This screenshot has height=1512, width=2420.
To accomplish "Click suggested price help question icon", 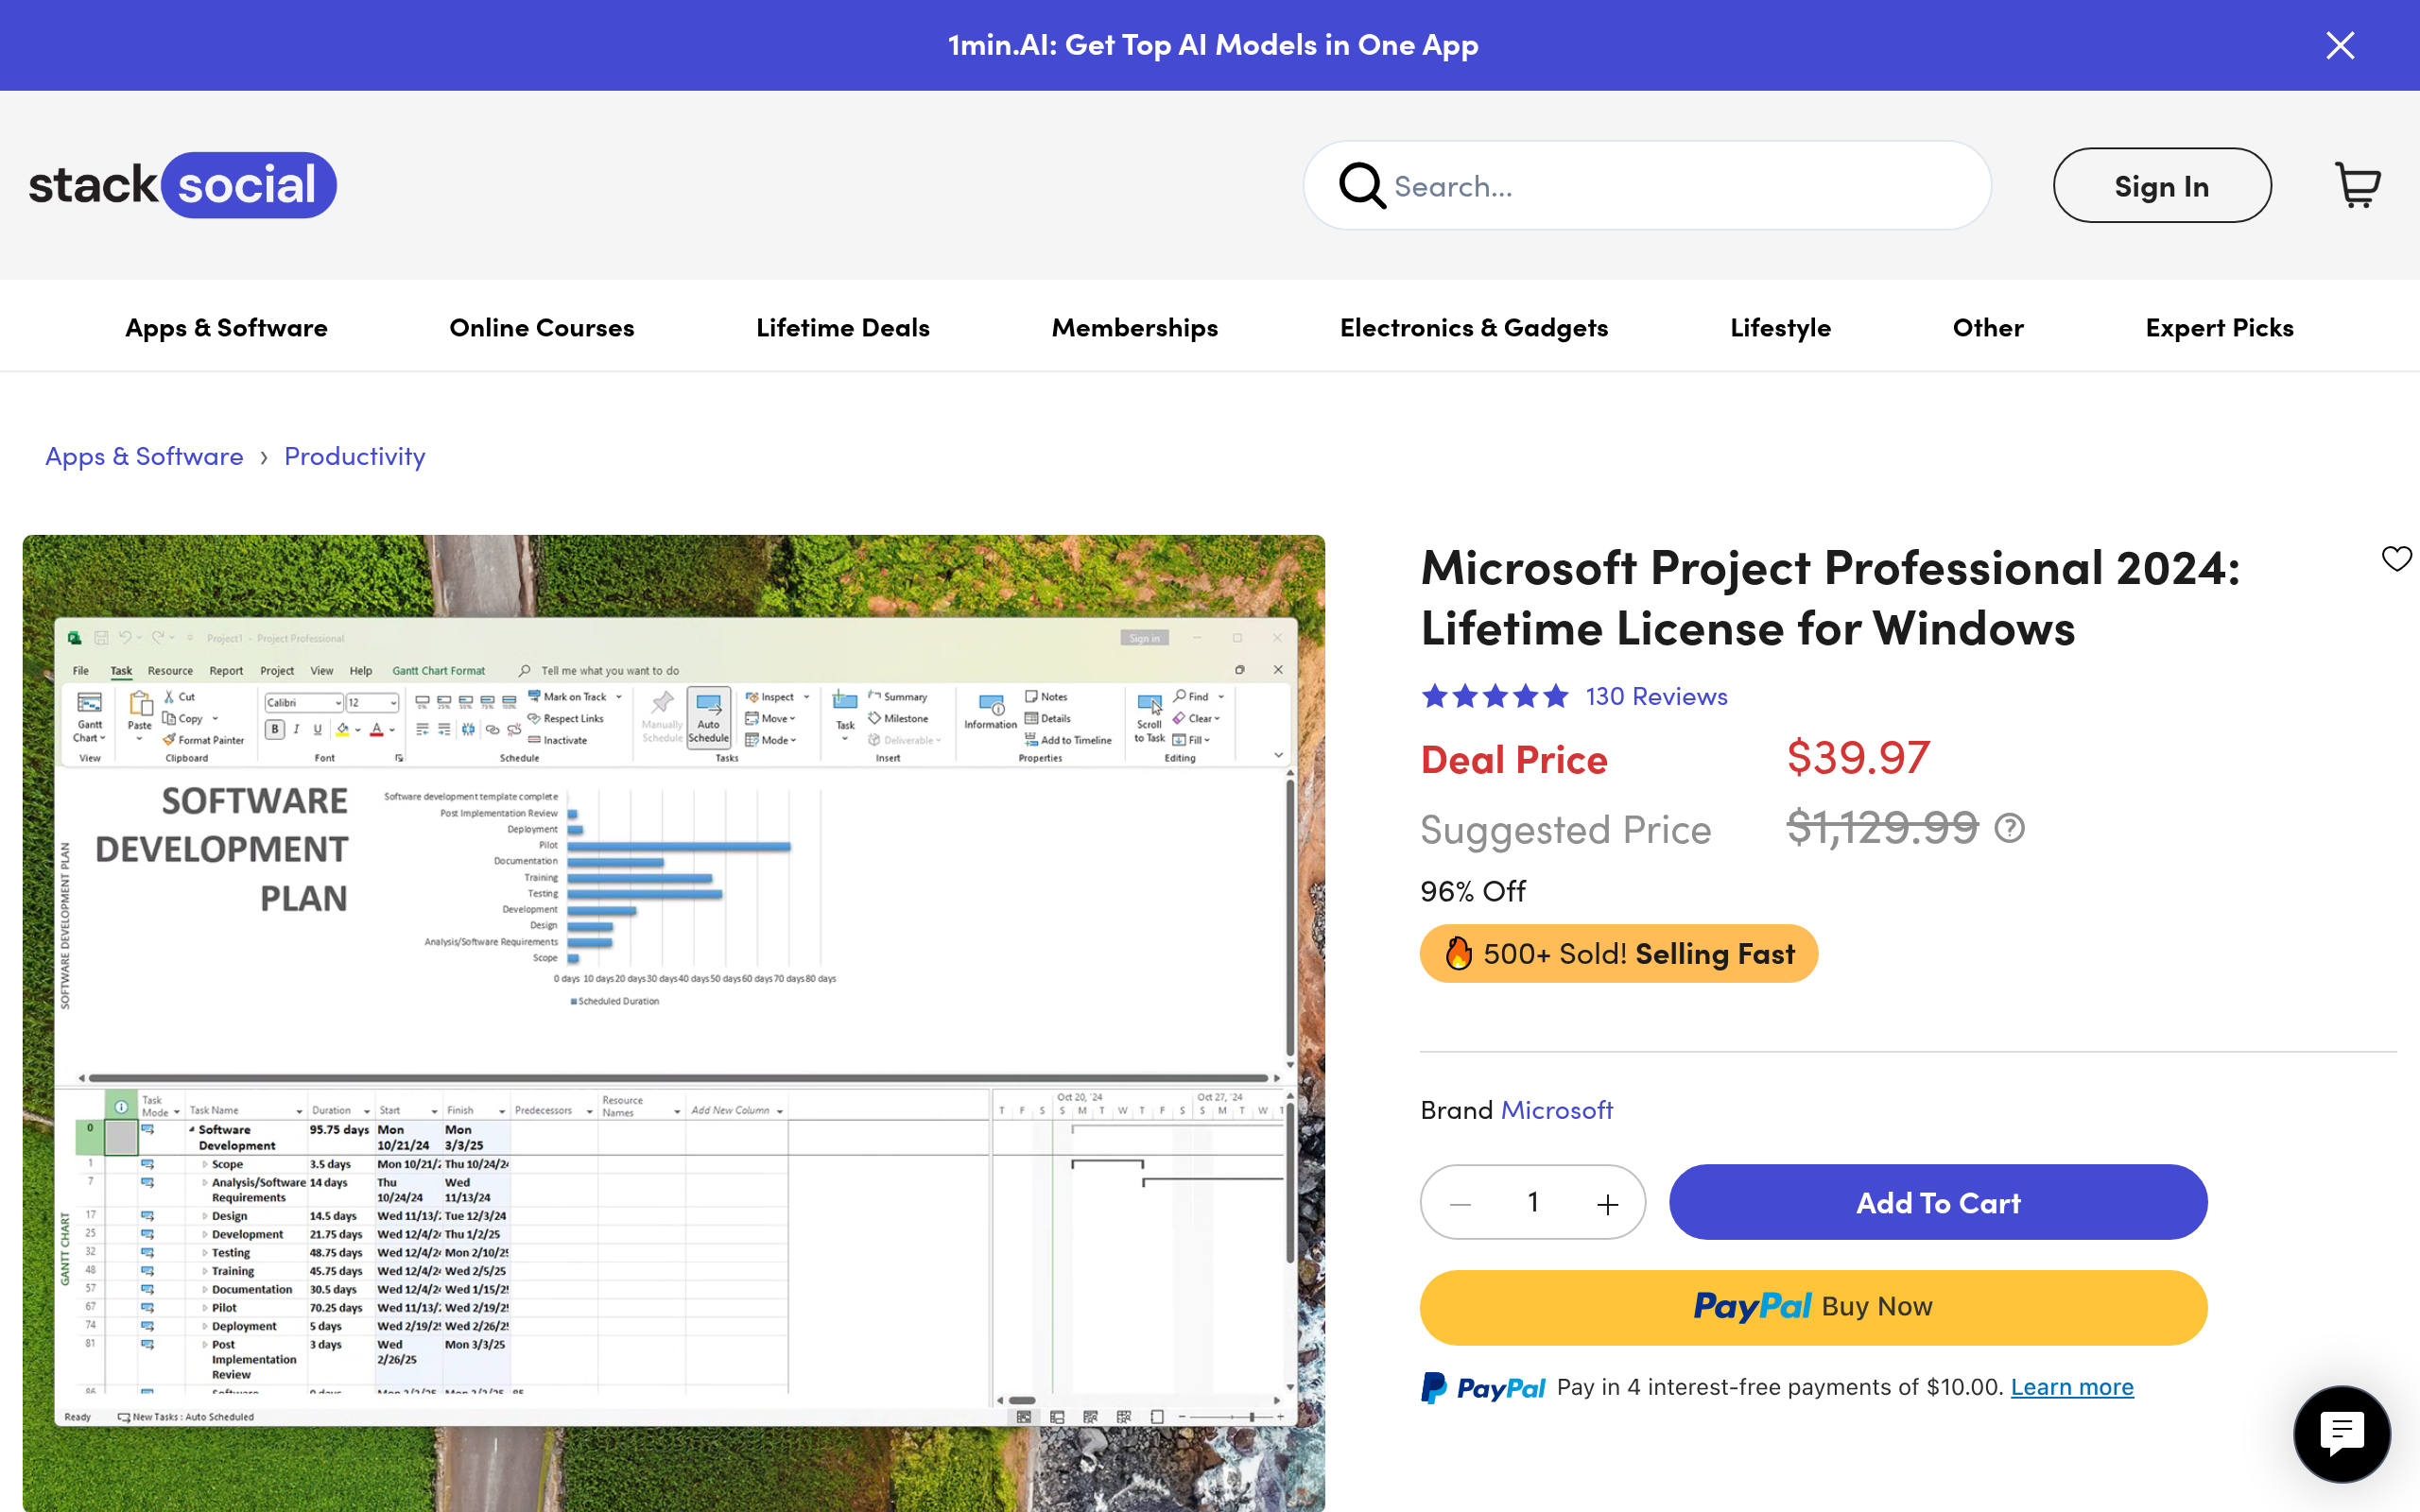I will point(2009,828).
